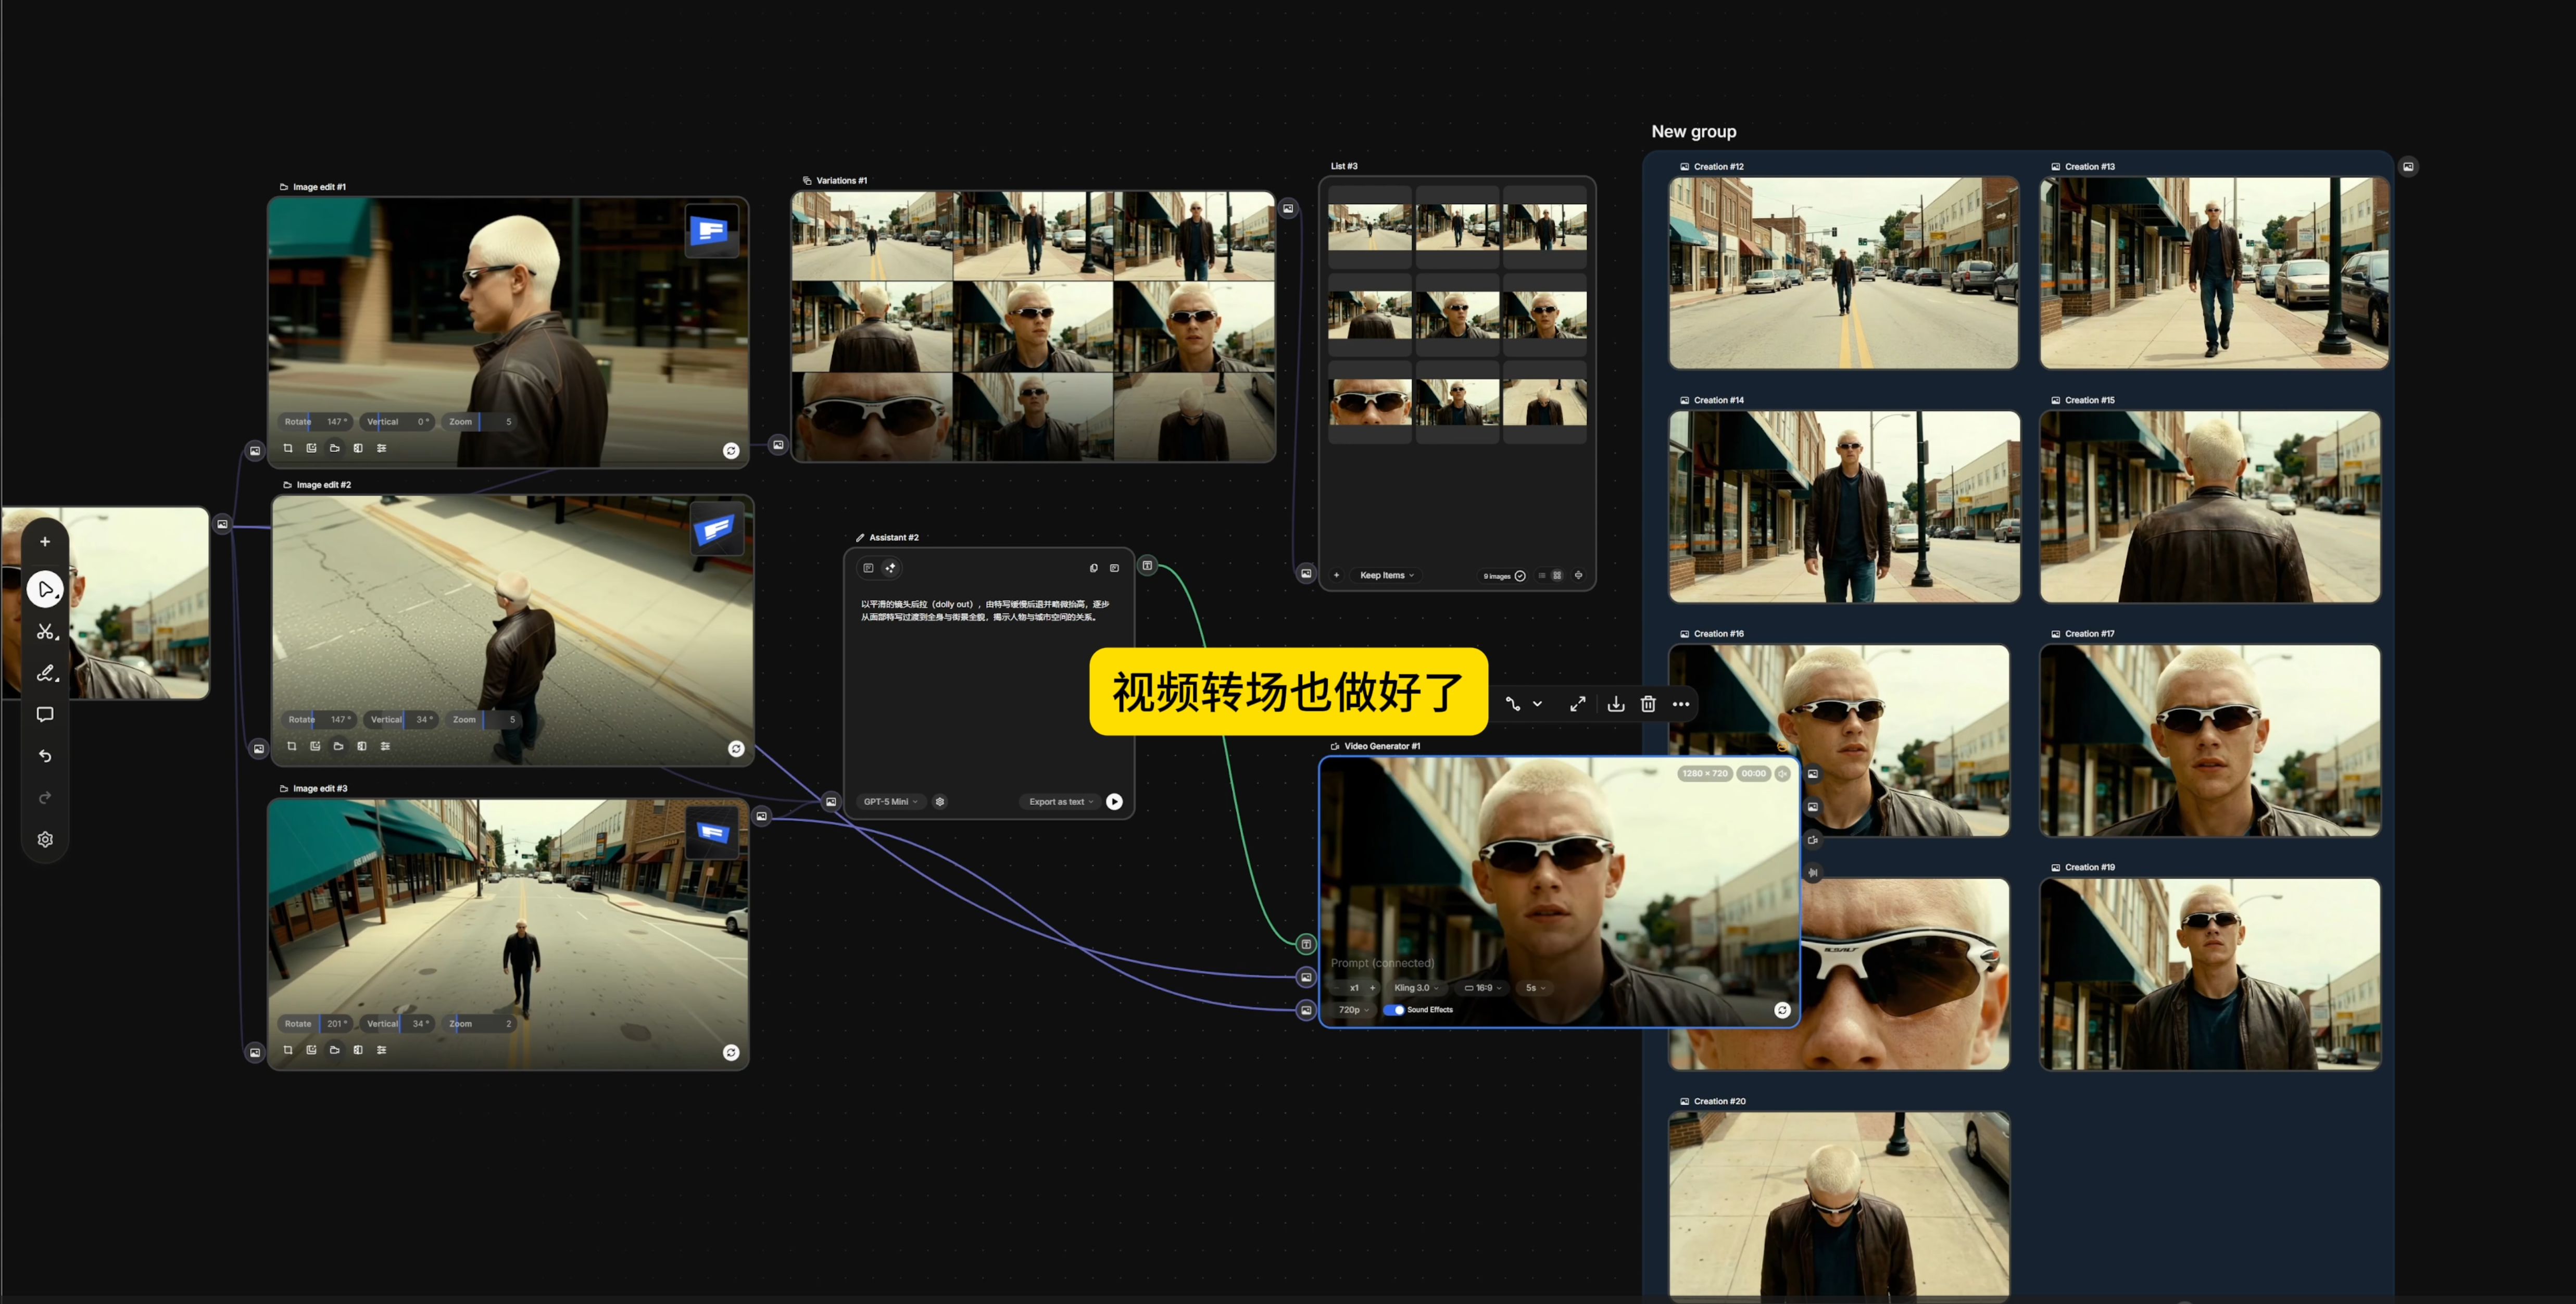Expand chevron next to connection path icon
This screenshot has height=1304, width=2576.
(x=1537, y=704)
